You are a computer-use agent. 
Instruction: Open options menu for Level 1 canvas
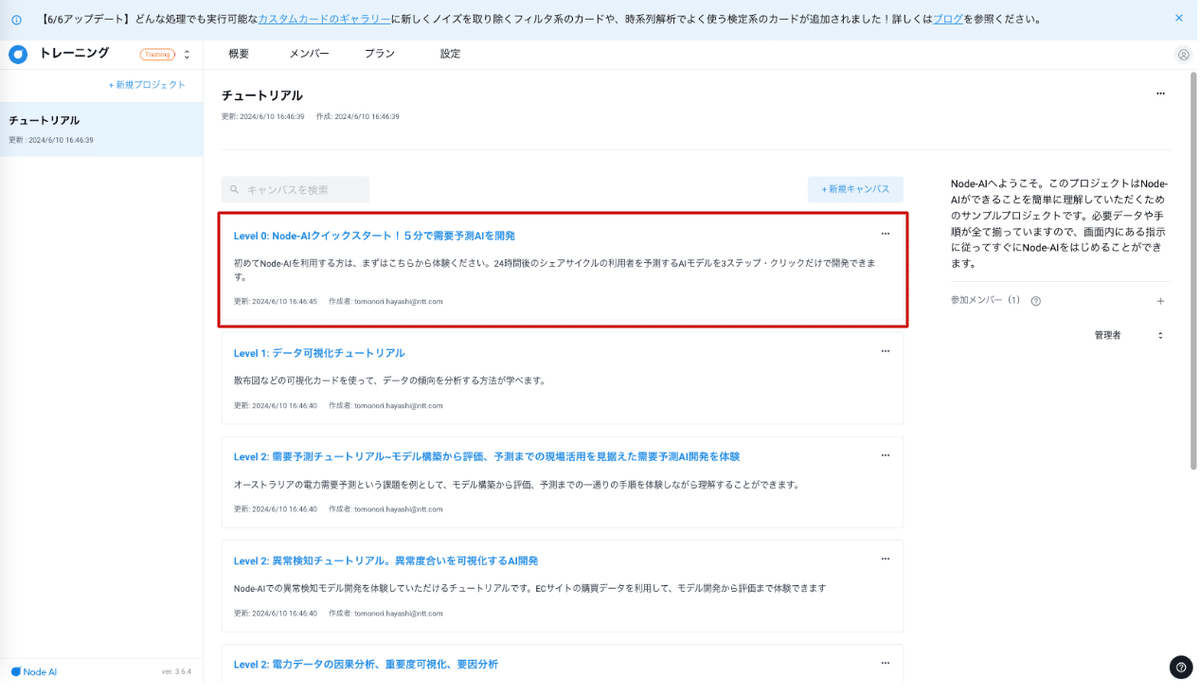point(885,351)
